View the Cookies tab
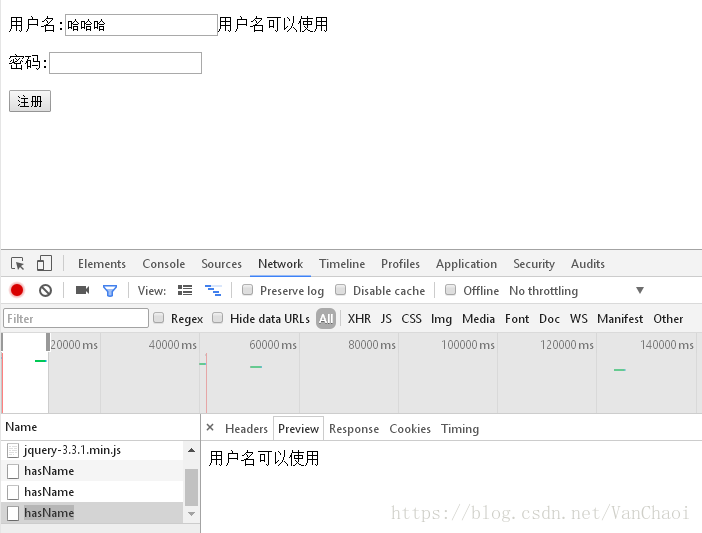This screenshot has height=533, width=702. 410,429
